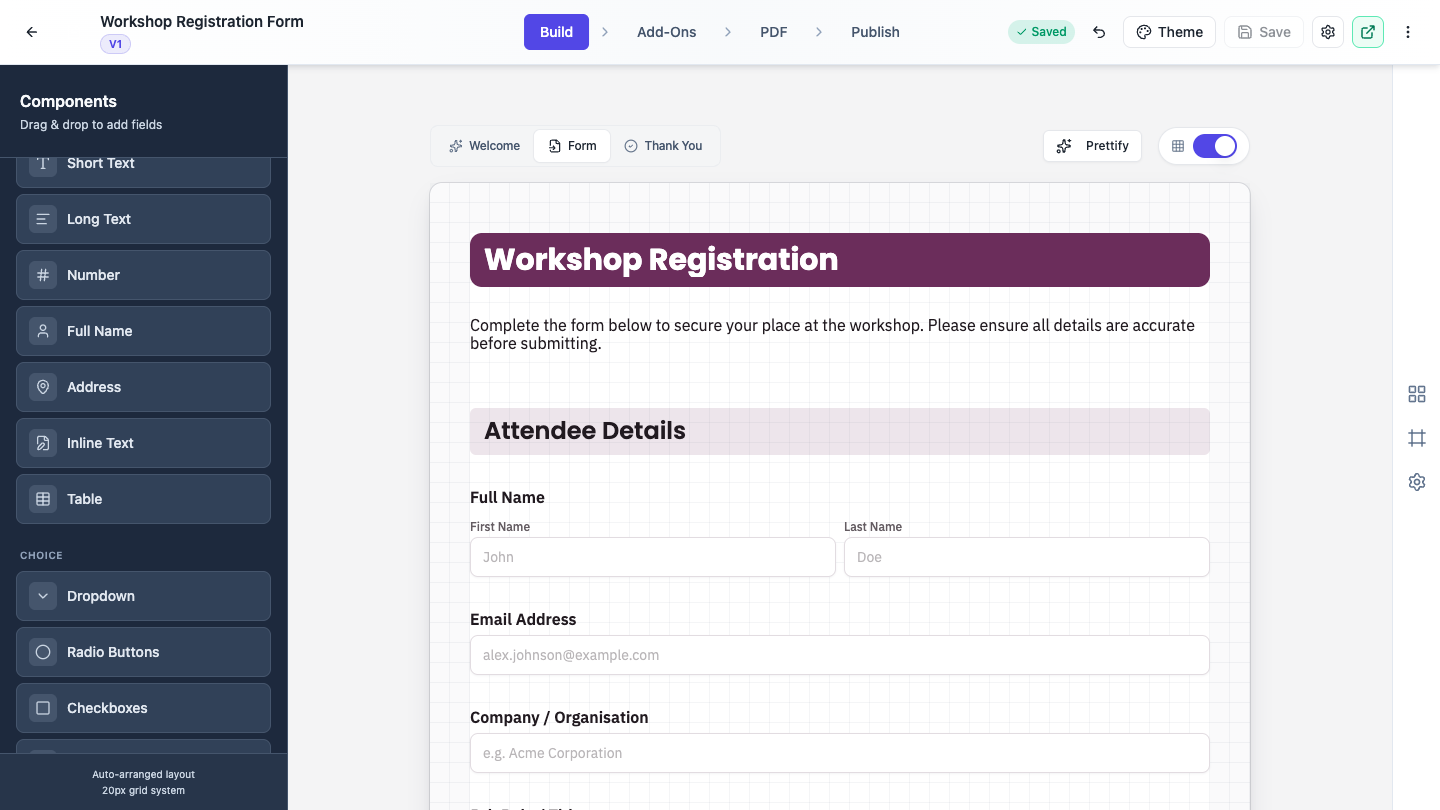The image size is (1440, 810).
Task: Click the First Name input field
Action: (x=653, y=557)
